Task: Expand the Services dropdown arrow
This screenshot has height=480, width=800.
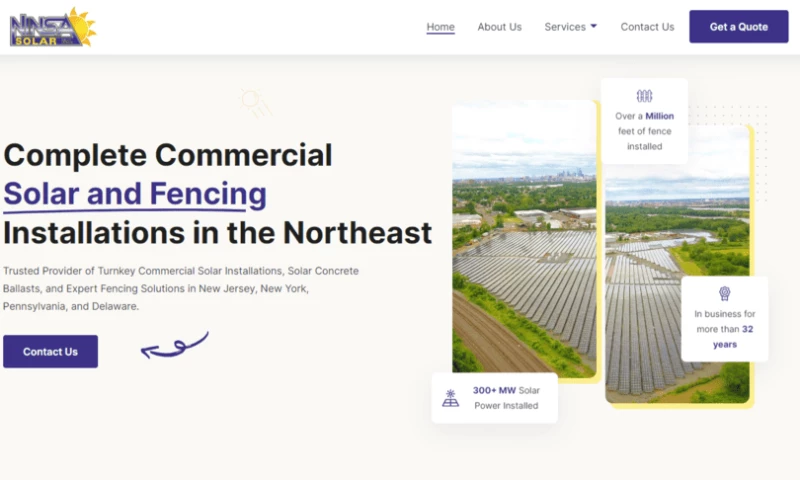Action: pos(594,27)
